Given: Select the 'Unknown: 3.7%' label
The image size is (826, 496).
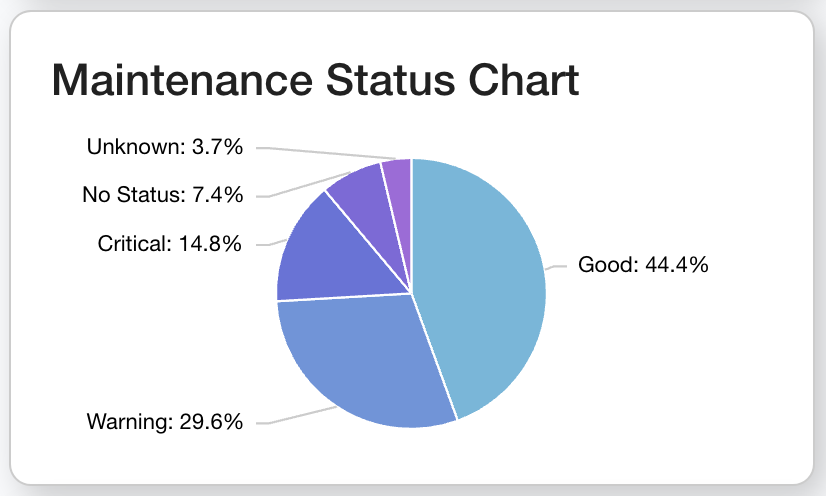Looking at the screenshot, I should (165, 148).
